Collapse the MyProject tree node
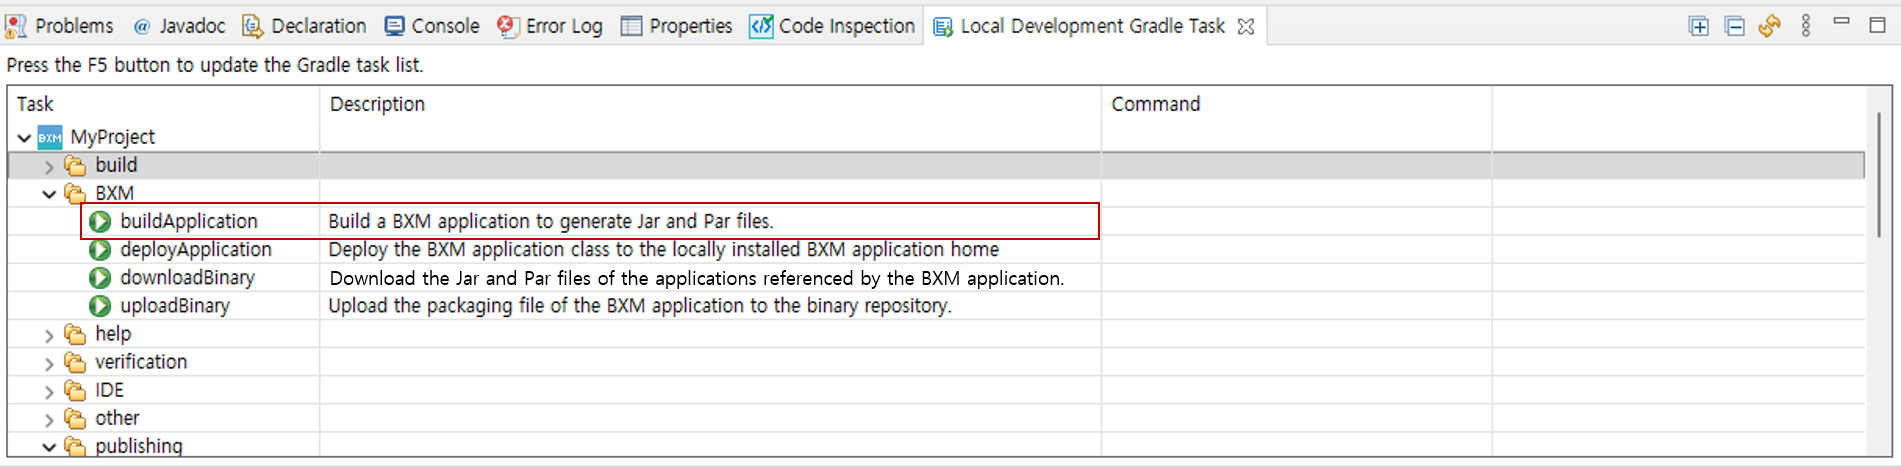This screenshot has width=1901, height=467. coord(24,138)
